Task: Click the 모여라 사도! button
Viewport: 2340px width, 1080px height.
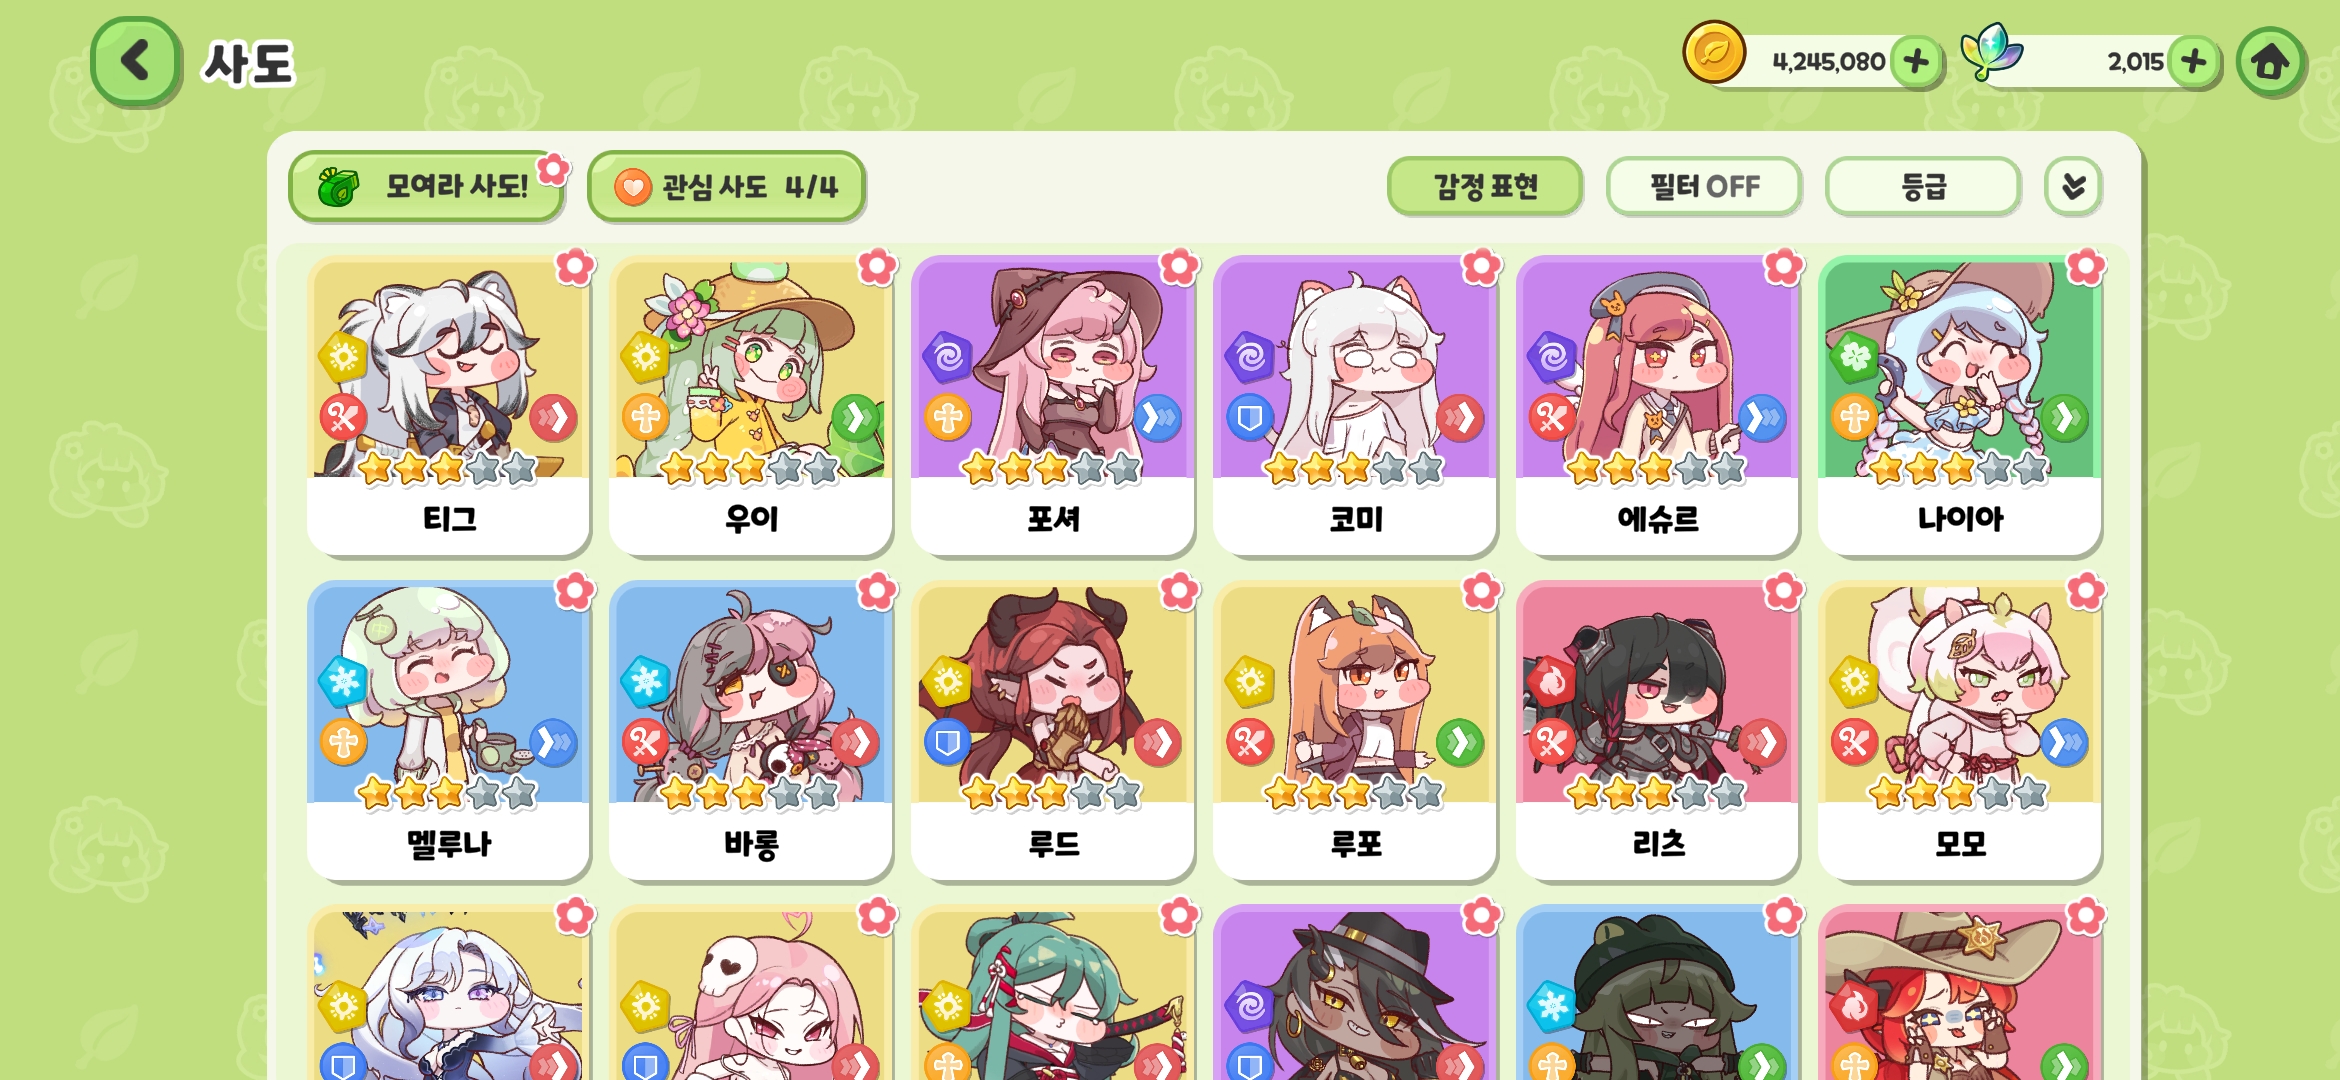Action: pyautogui.click(x=426, y=187)
